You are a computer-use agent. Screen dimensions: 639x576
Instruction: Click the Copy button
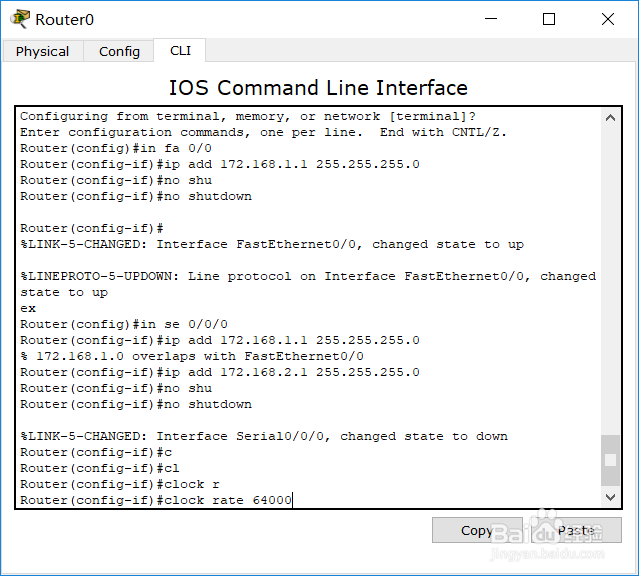(x=477, y=530)
